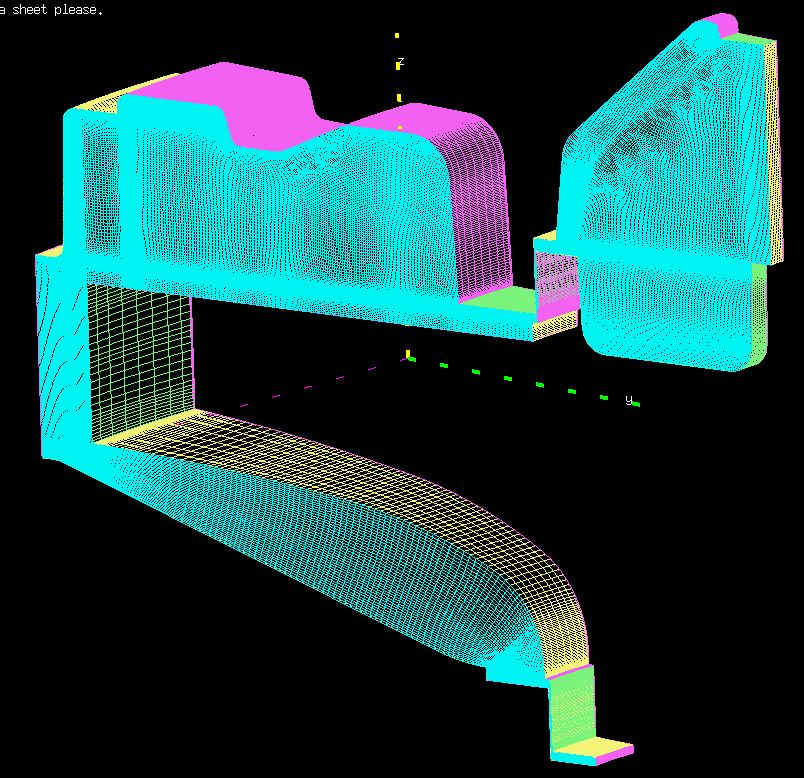Screen dimensions: 804x778
Task: Select the z axis label
Action: click(x=401, y=62)
